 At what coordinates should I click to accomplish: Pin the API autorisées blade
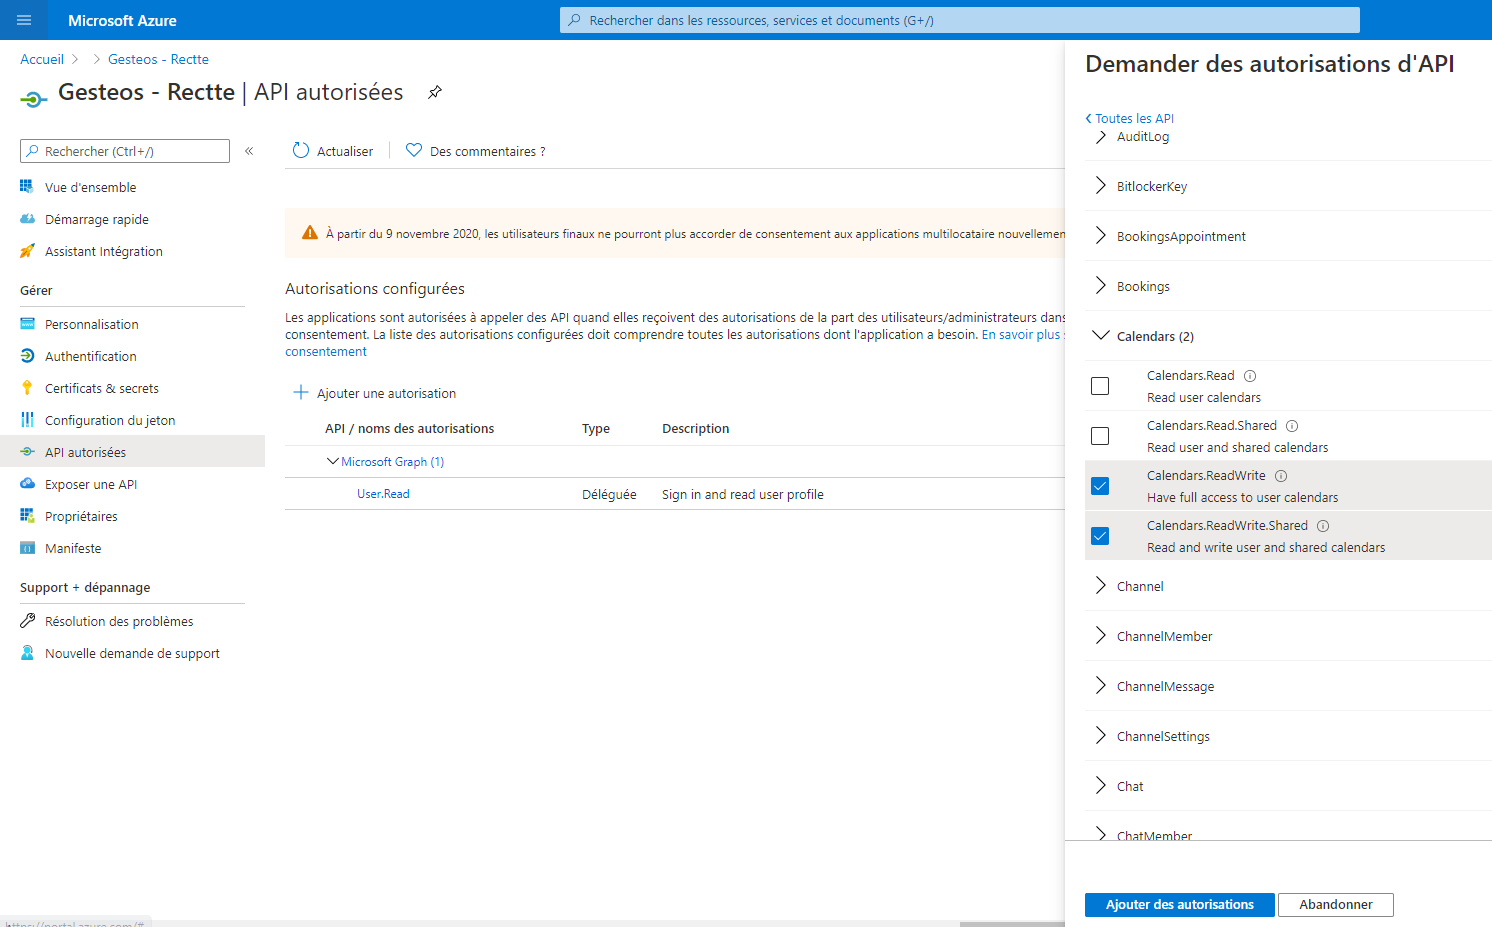[435, 92]
